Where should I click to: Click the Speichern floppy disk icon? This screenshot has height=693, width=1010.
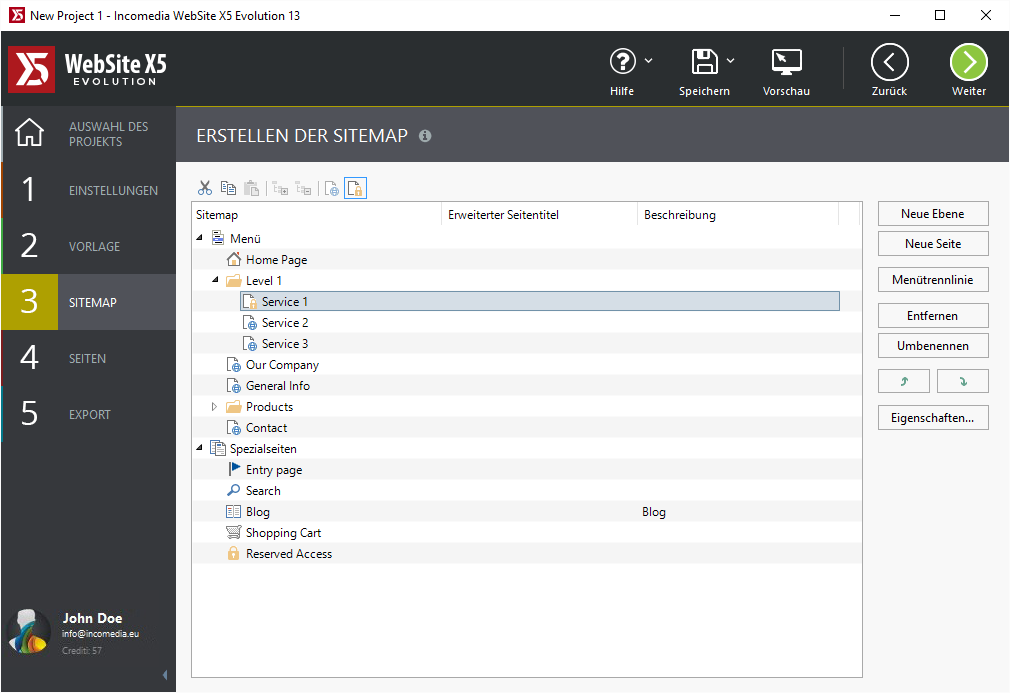click(704, 62)
